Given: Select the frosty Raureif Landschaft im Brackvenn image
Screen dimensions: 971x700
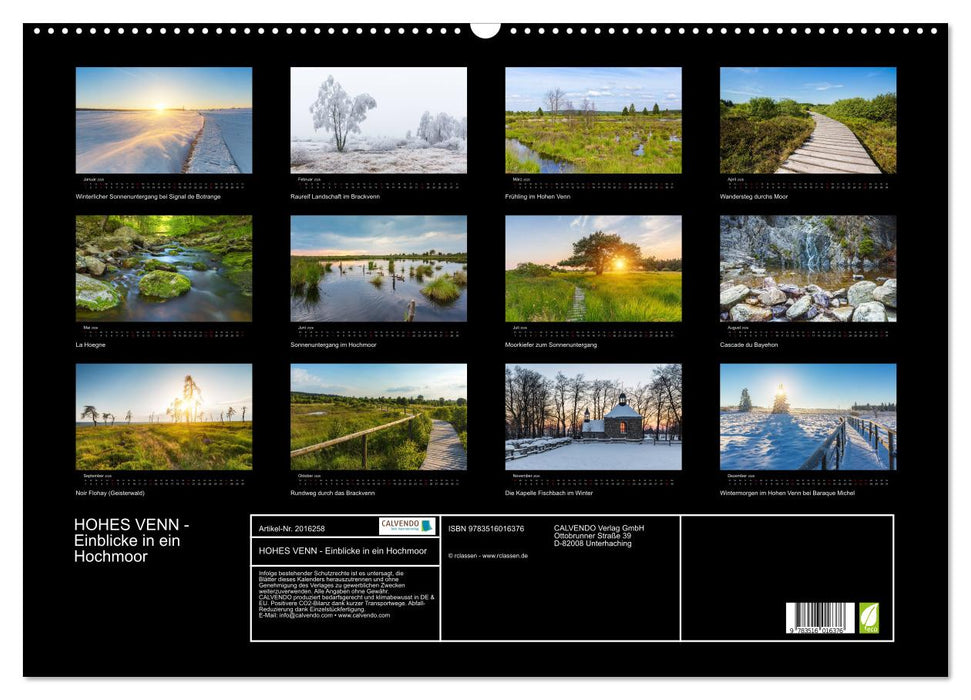Looking at the screenshot, I should click(378, 120).
